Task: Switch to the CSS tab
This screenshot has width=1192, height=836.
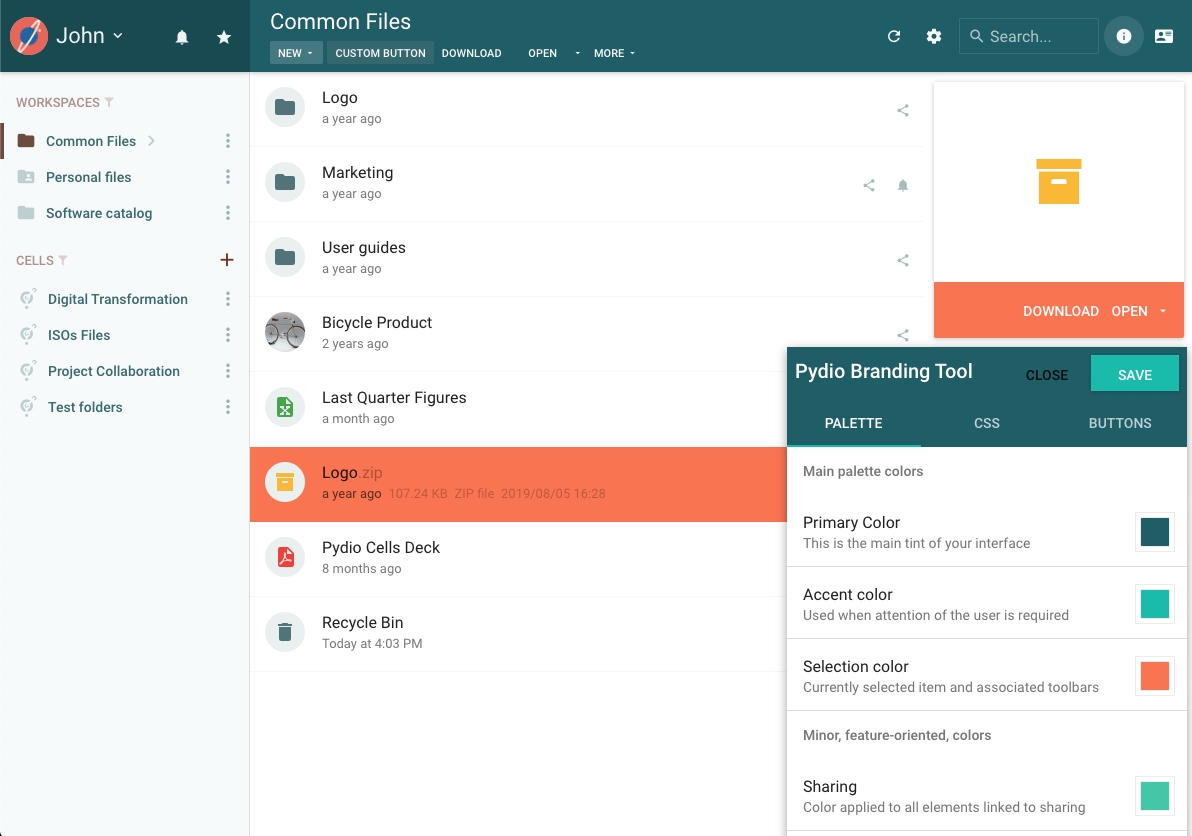Action: (987, 423)
